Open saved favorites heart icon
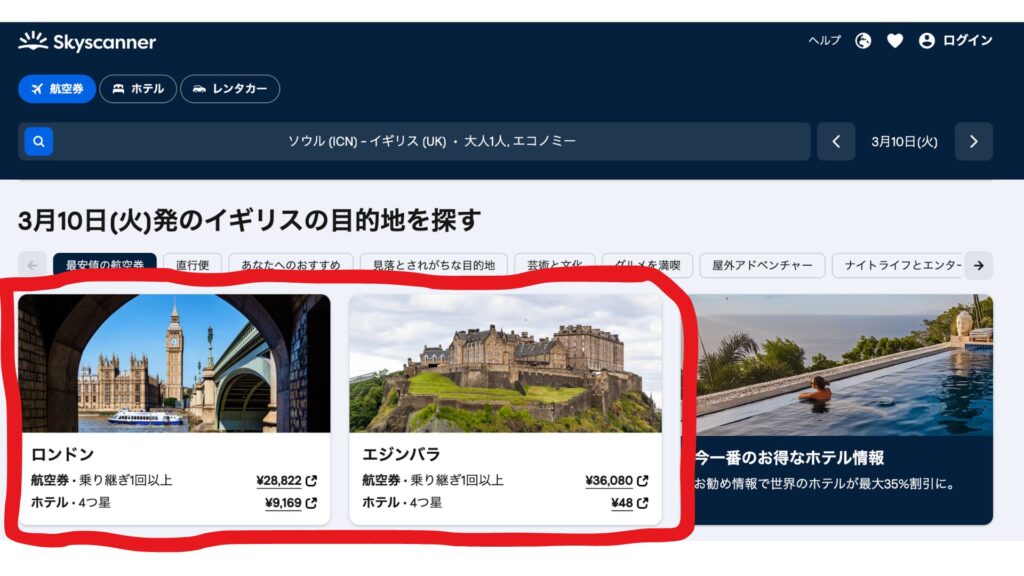The width and height of the screenshot is (1024, 576). pos(895,41)
